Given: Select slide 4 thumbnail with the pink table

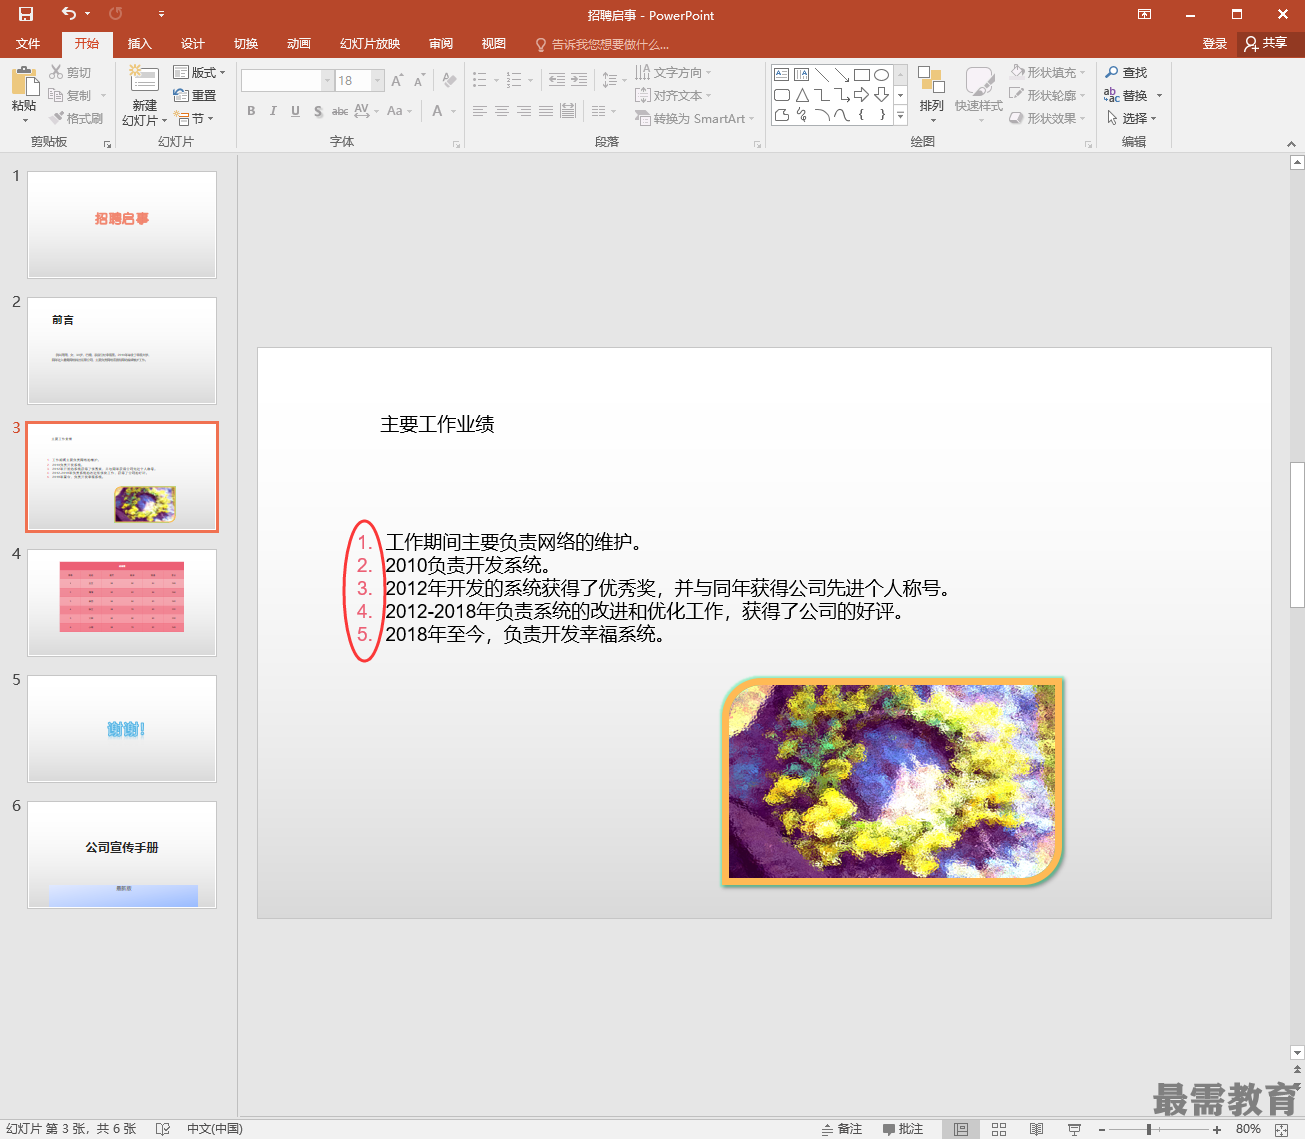Looking at the screenshot, I should click(122, 603).
